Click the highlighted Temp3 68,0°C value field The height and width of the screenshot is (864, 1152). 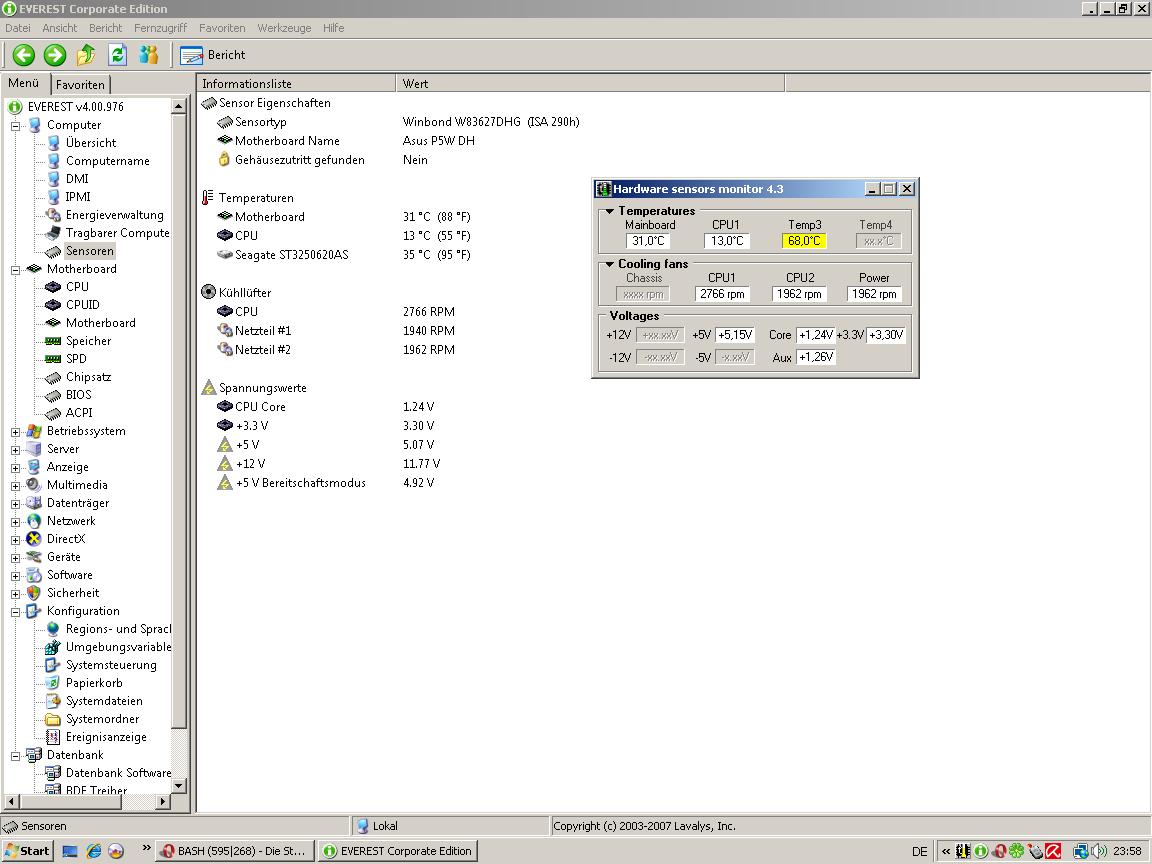[x=804, y=241]
